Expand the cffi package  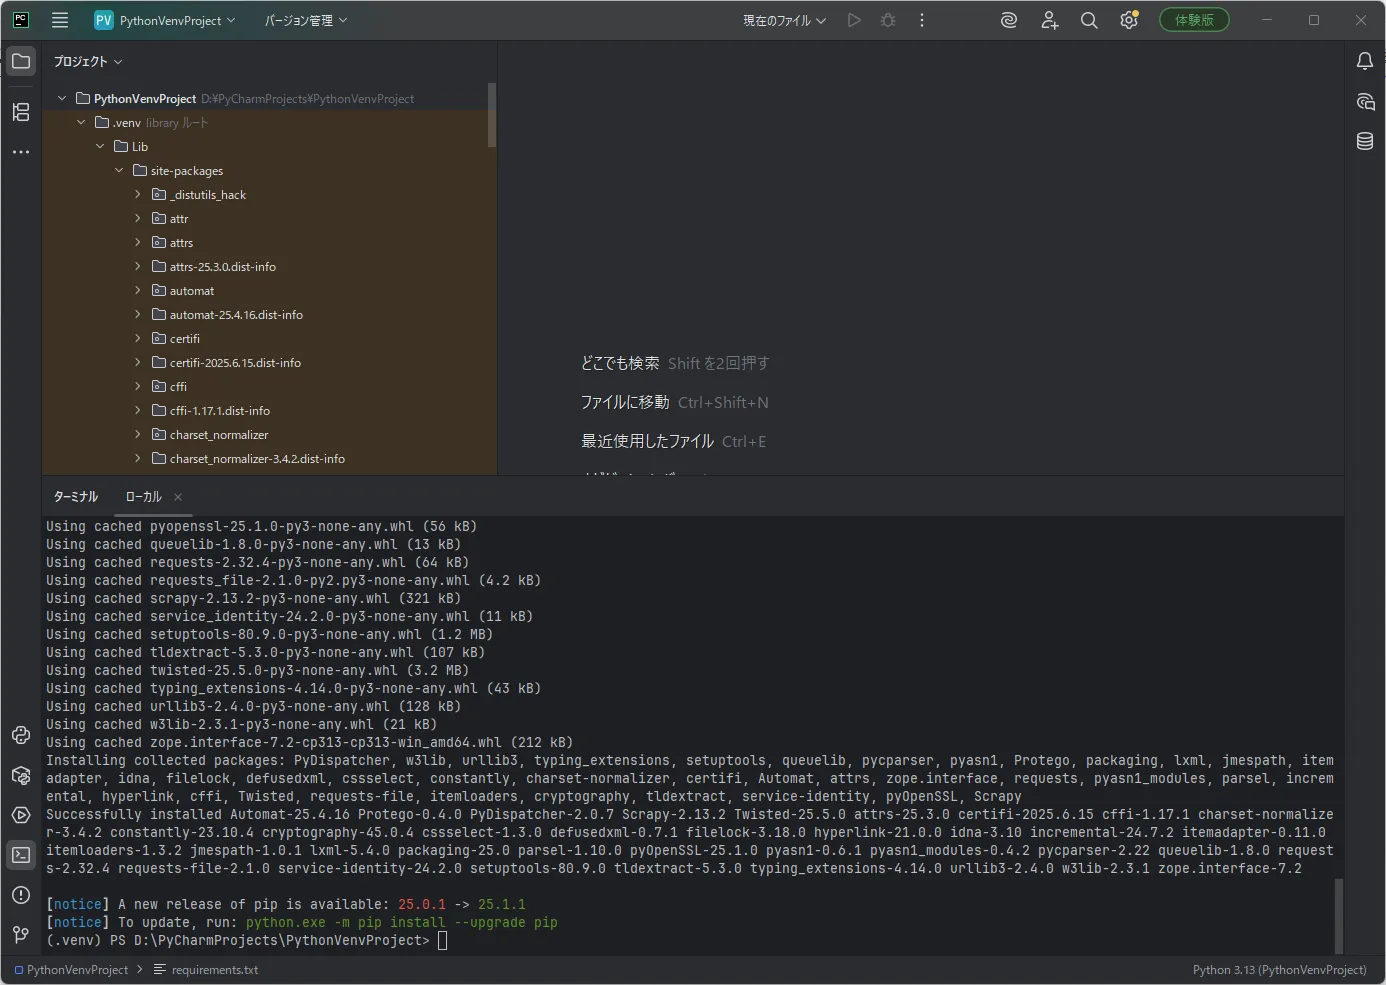point(138,386)
